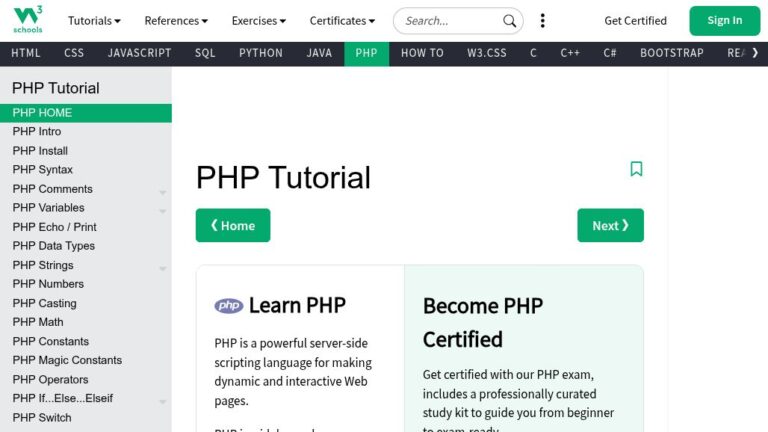Open the Exercises dropdown menu
Viewport: 768px width, 432px height.
pyautogui.click(x=259, y=21)
